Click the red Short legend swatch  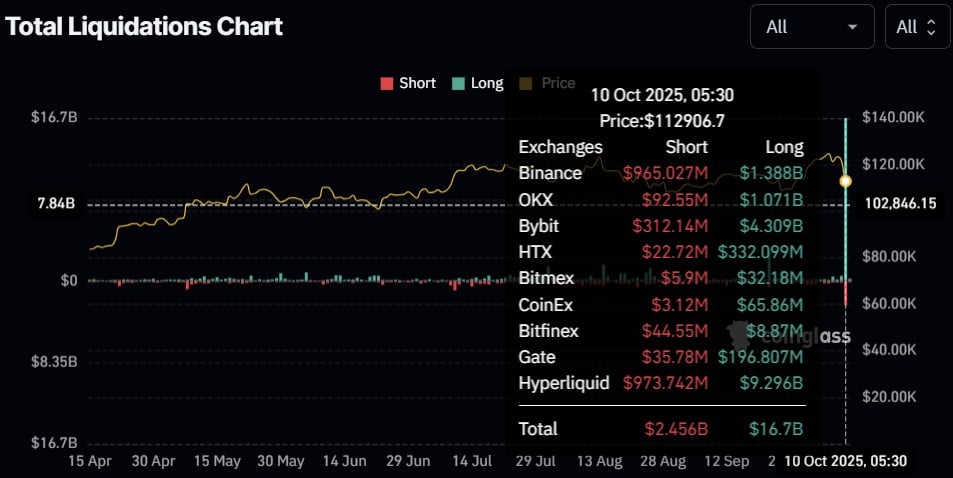[386, 83]
